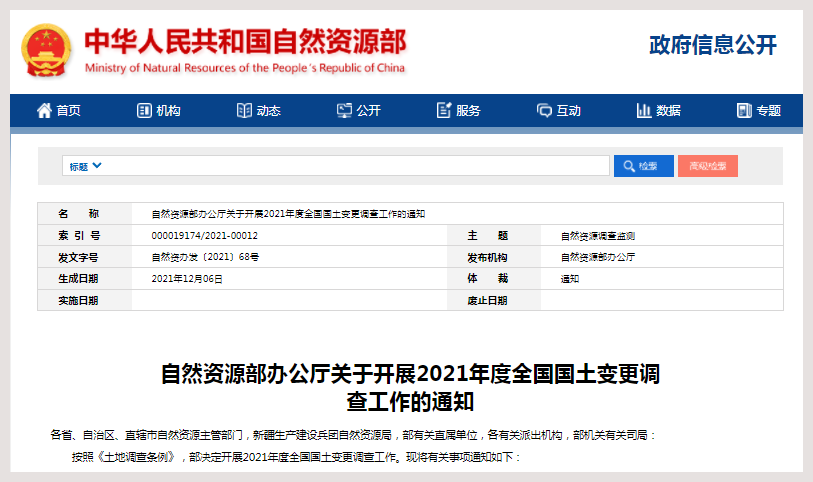Click the open-book icon beside 动态
This screenshot has width=813, height=482.
(244, 111)
